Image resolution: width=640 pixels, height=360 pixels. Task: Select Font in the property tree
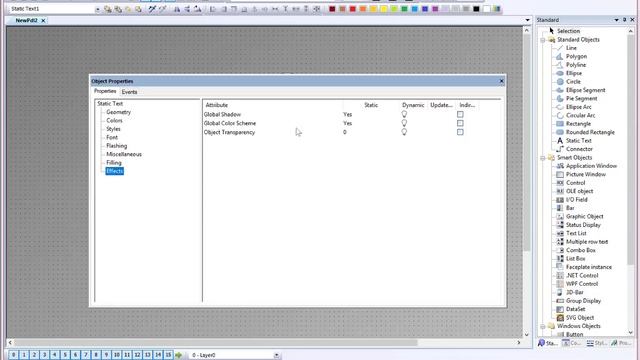(x=112, y=138)
